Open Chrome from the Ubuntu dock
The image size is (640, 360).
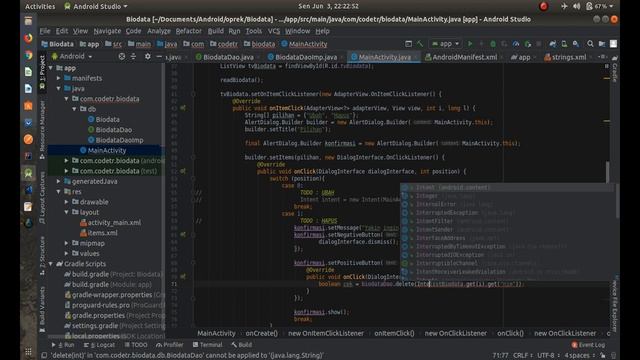[x=28, y=55]
